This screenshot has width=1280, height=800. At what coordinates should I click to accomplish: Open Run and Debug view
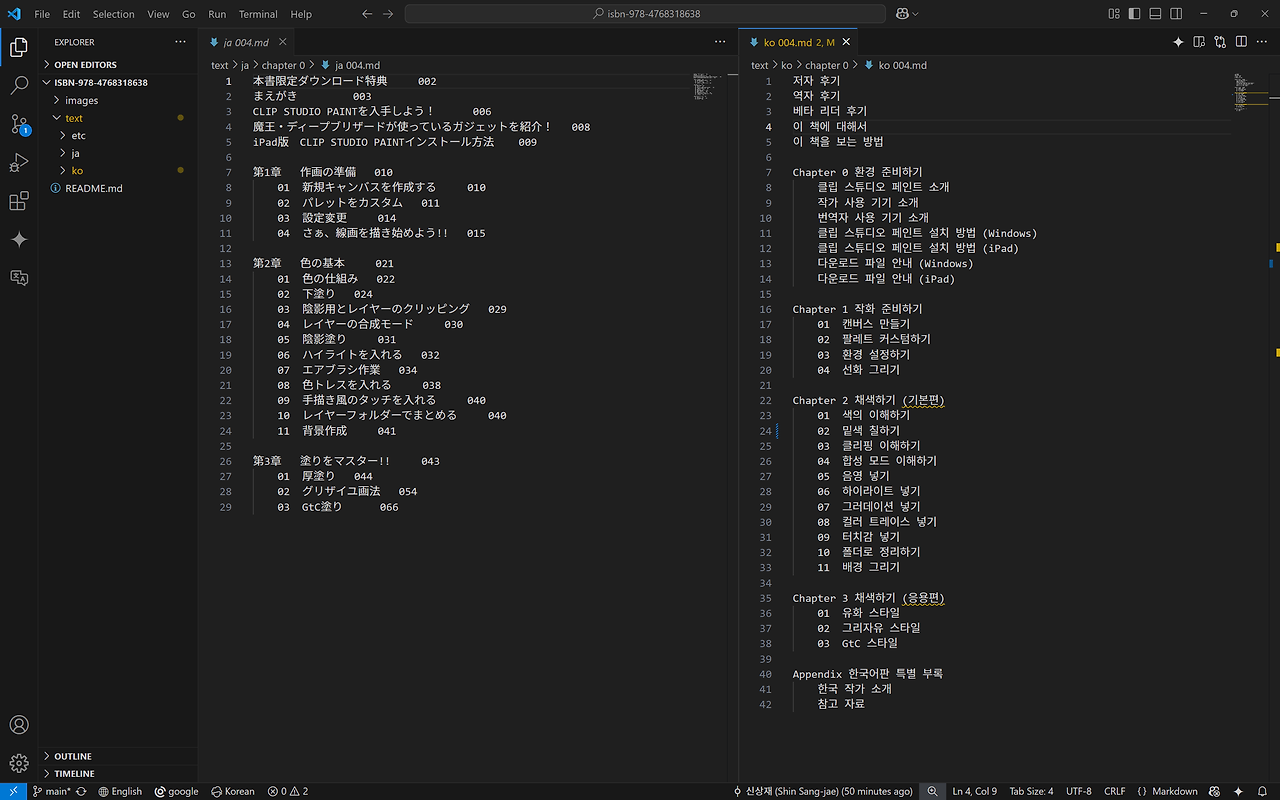(x=19, y=163)
